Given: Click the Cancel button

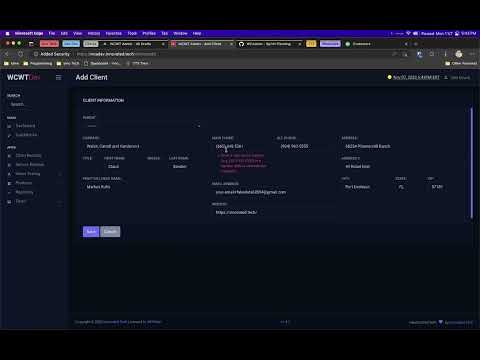Looking at the screenshot, I should click(x=110, y=232).
